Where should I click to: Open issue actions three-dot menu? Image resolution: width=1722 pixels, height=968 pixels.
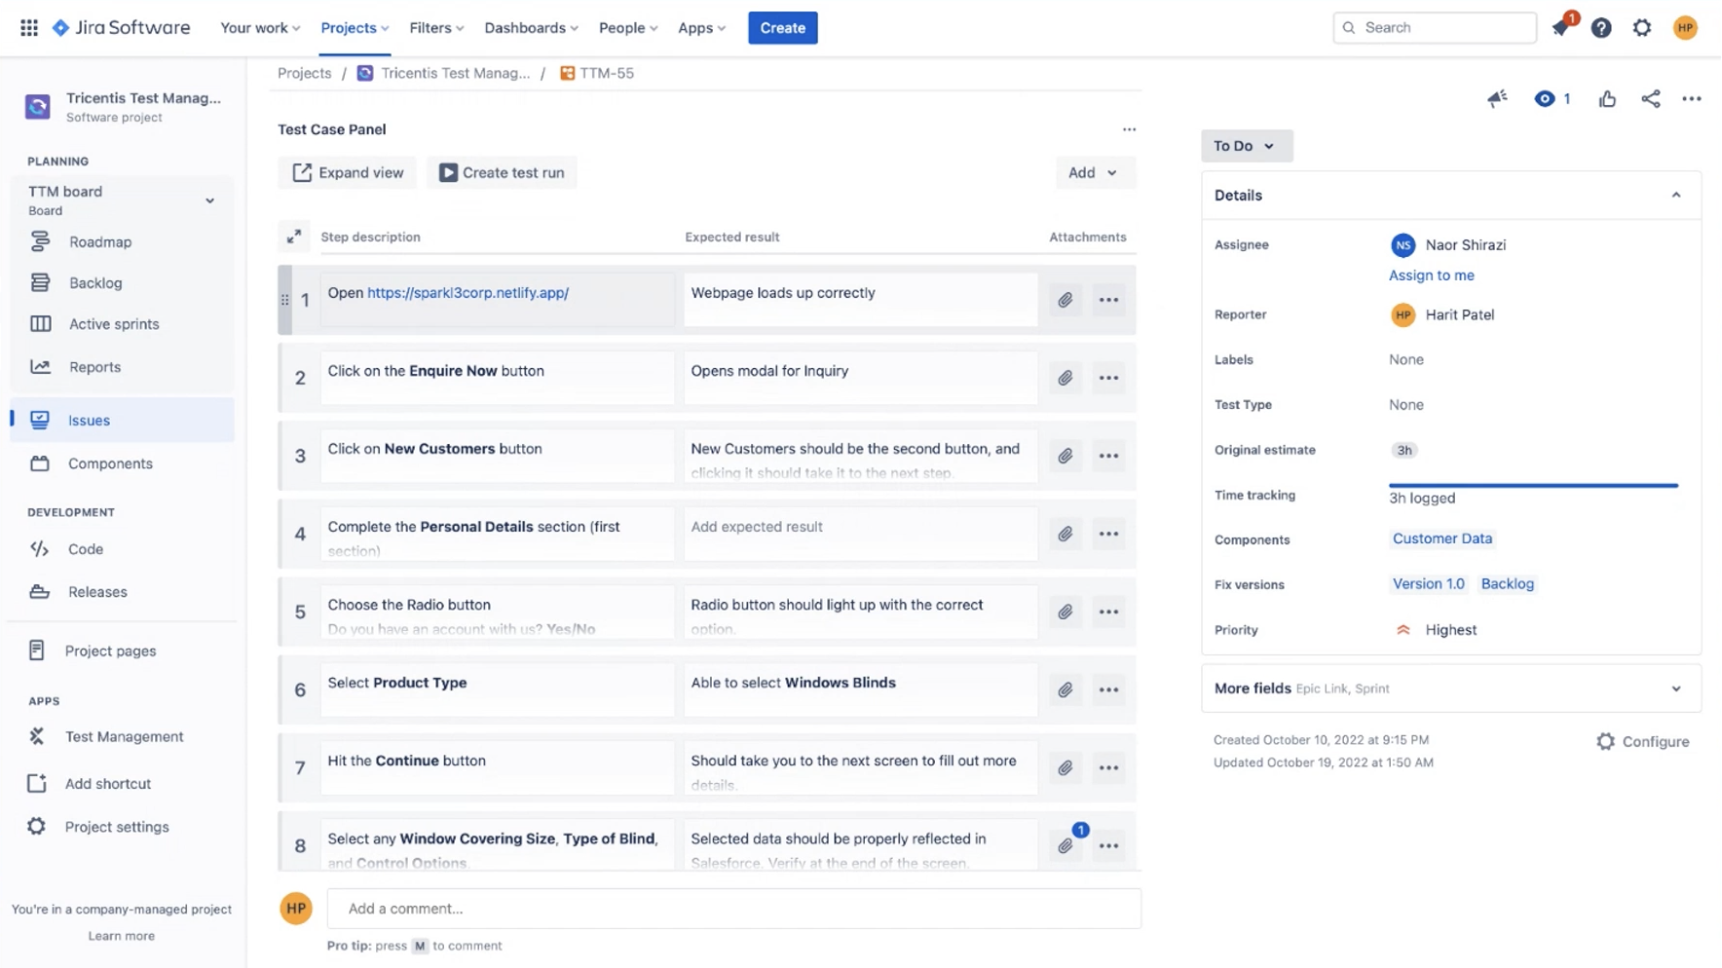(1691, 98)
